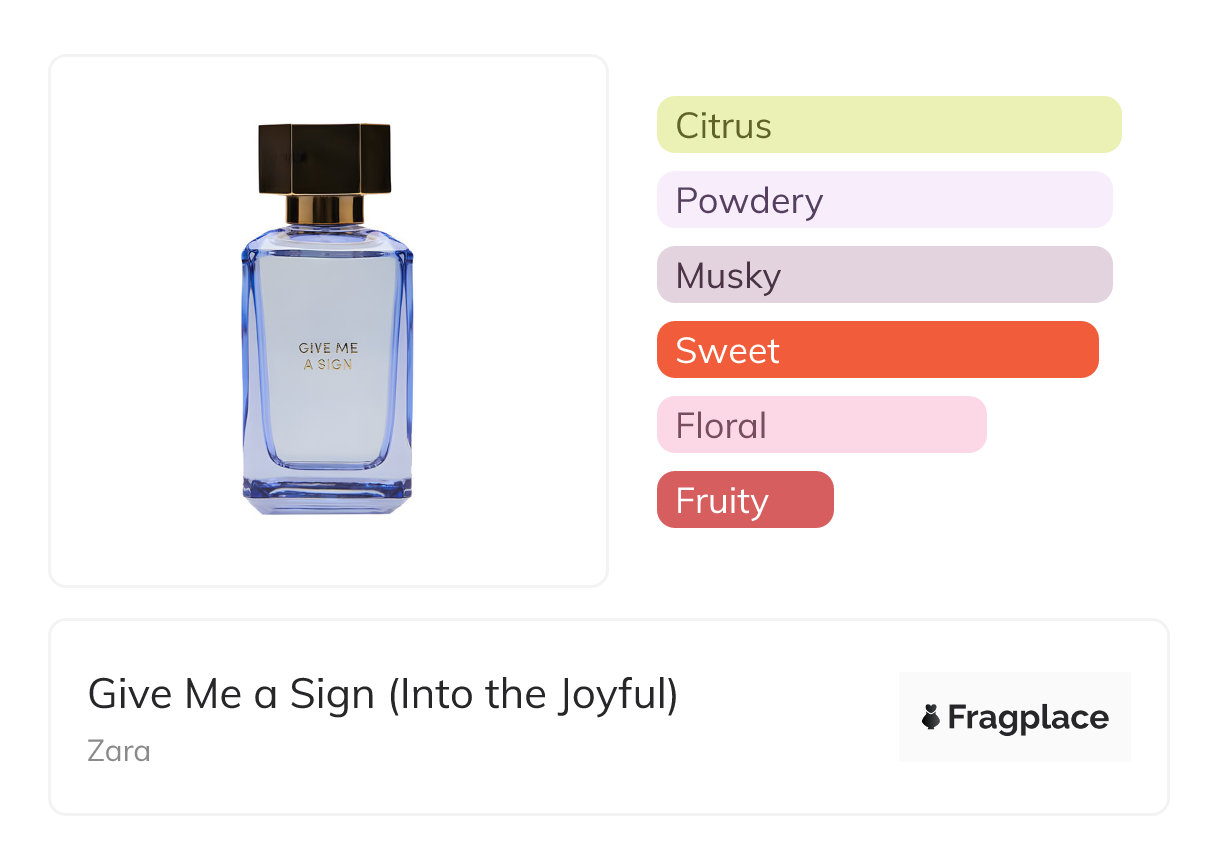Click the thick glass base of bottle

(327, 494)
